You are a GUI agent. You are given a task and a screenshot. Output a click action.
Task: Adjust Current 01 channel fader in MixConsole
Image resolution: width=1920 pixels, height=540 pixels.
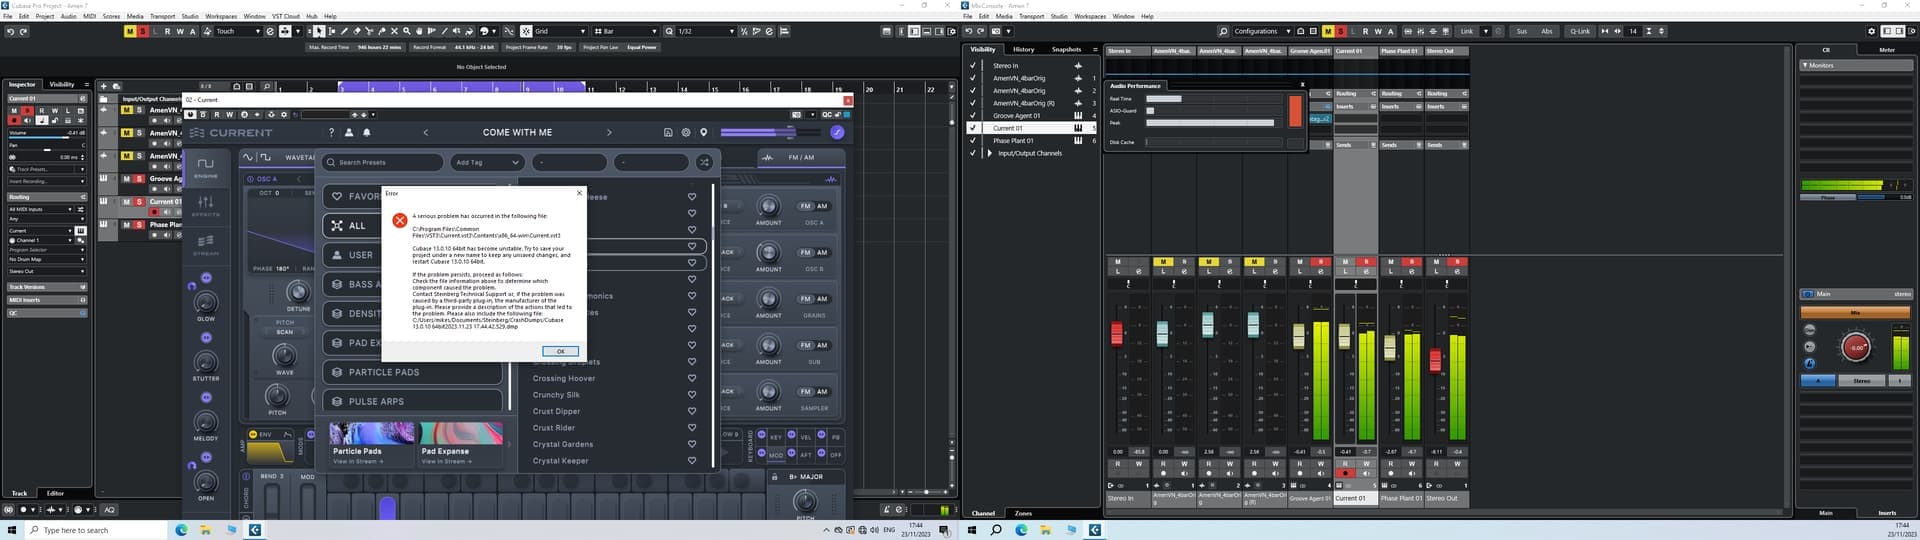(1344, 338)
